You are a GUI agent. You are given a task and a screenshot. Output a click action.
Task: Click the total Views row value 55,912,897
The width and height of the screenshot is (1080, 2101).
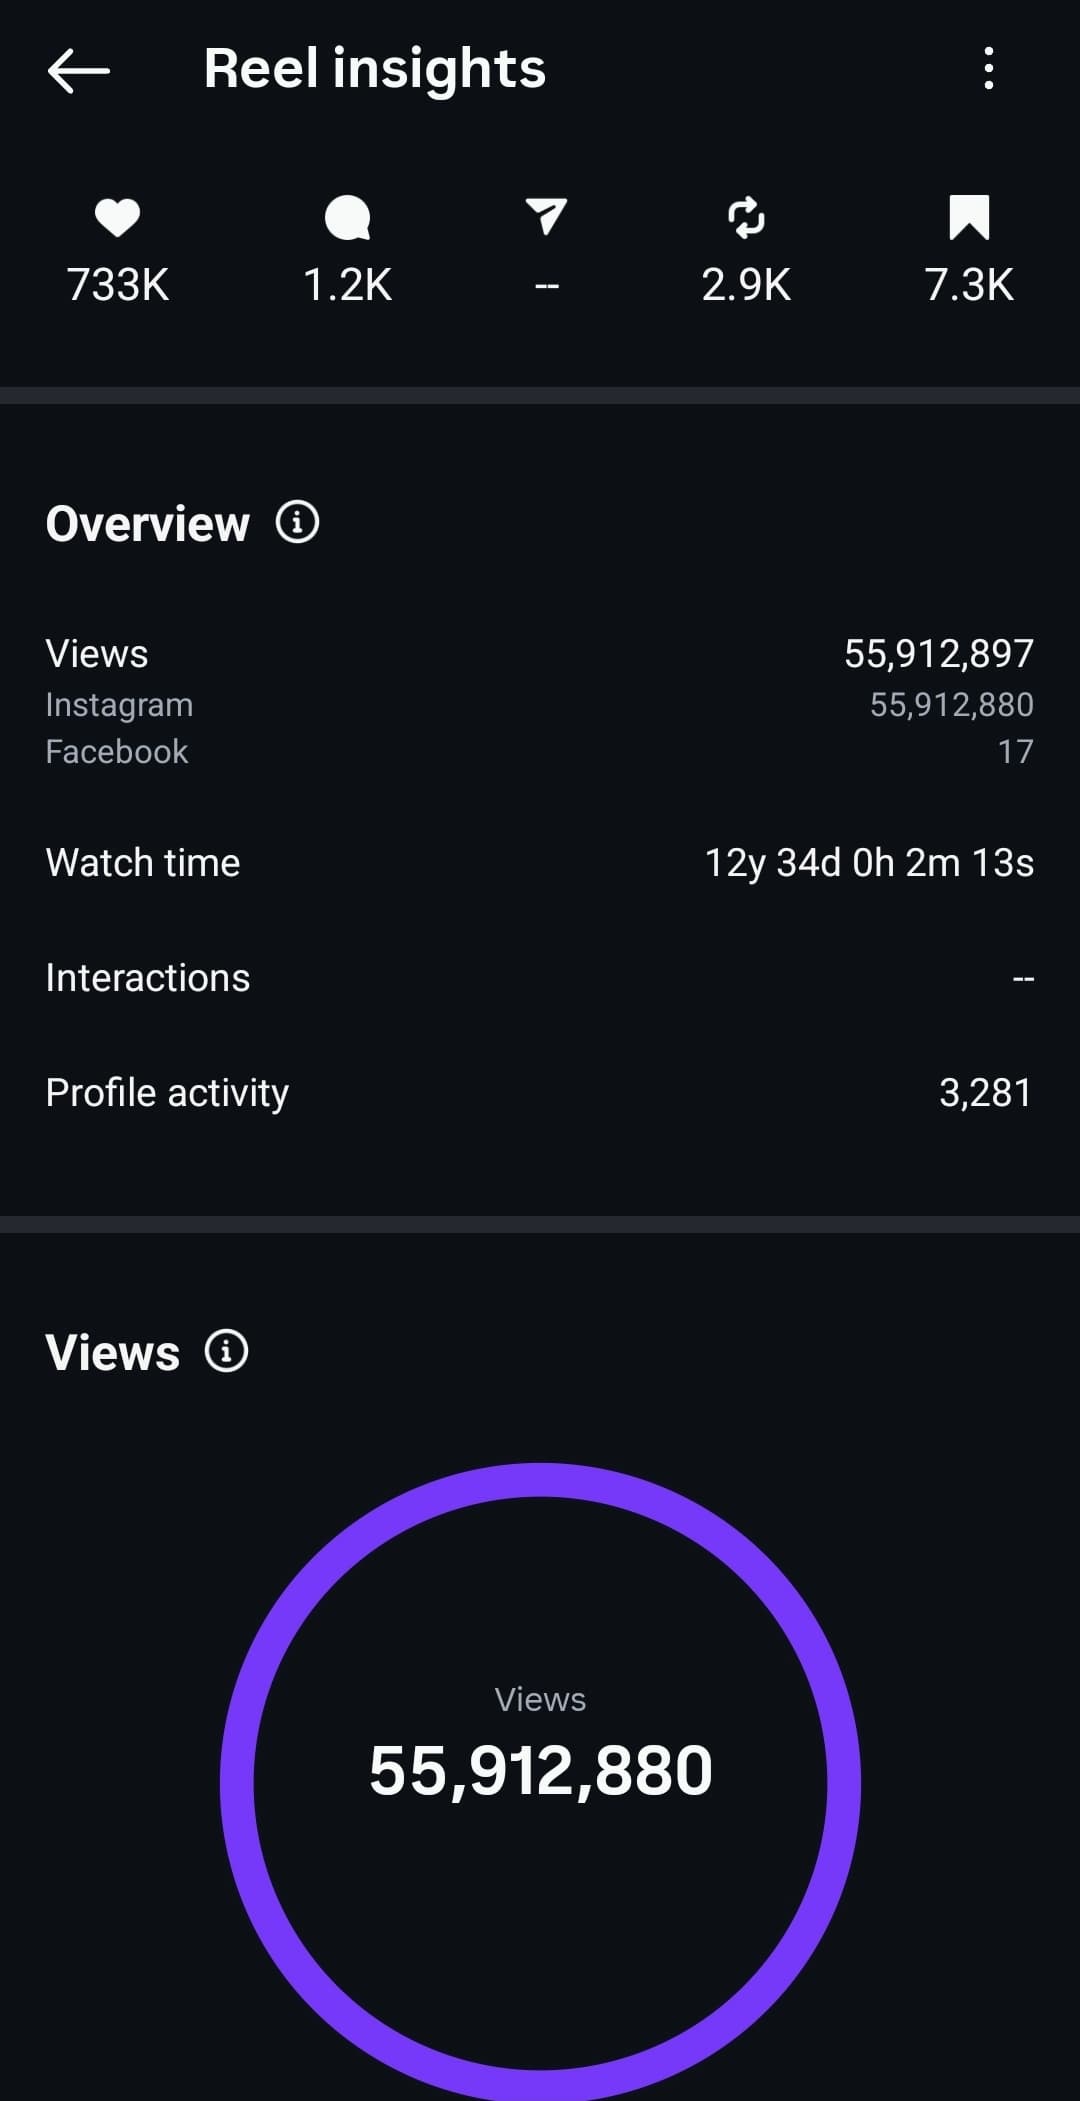938,654
